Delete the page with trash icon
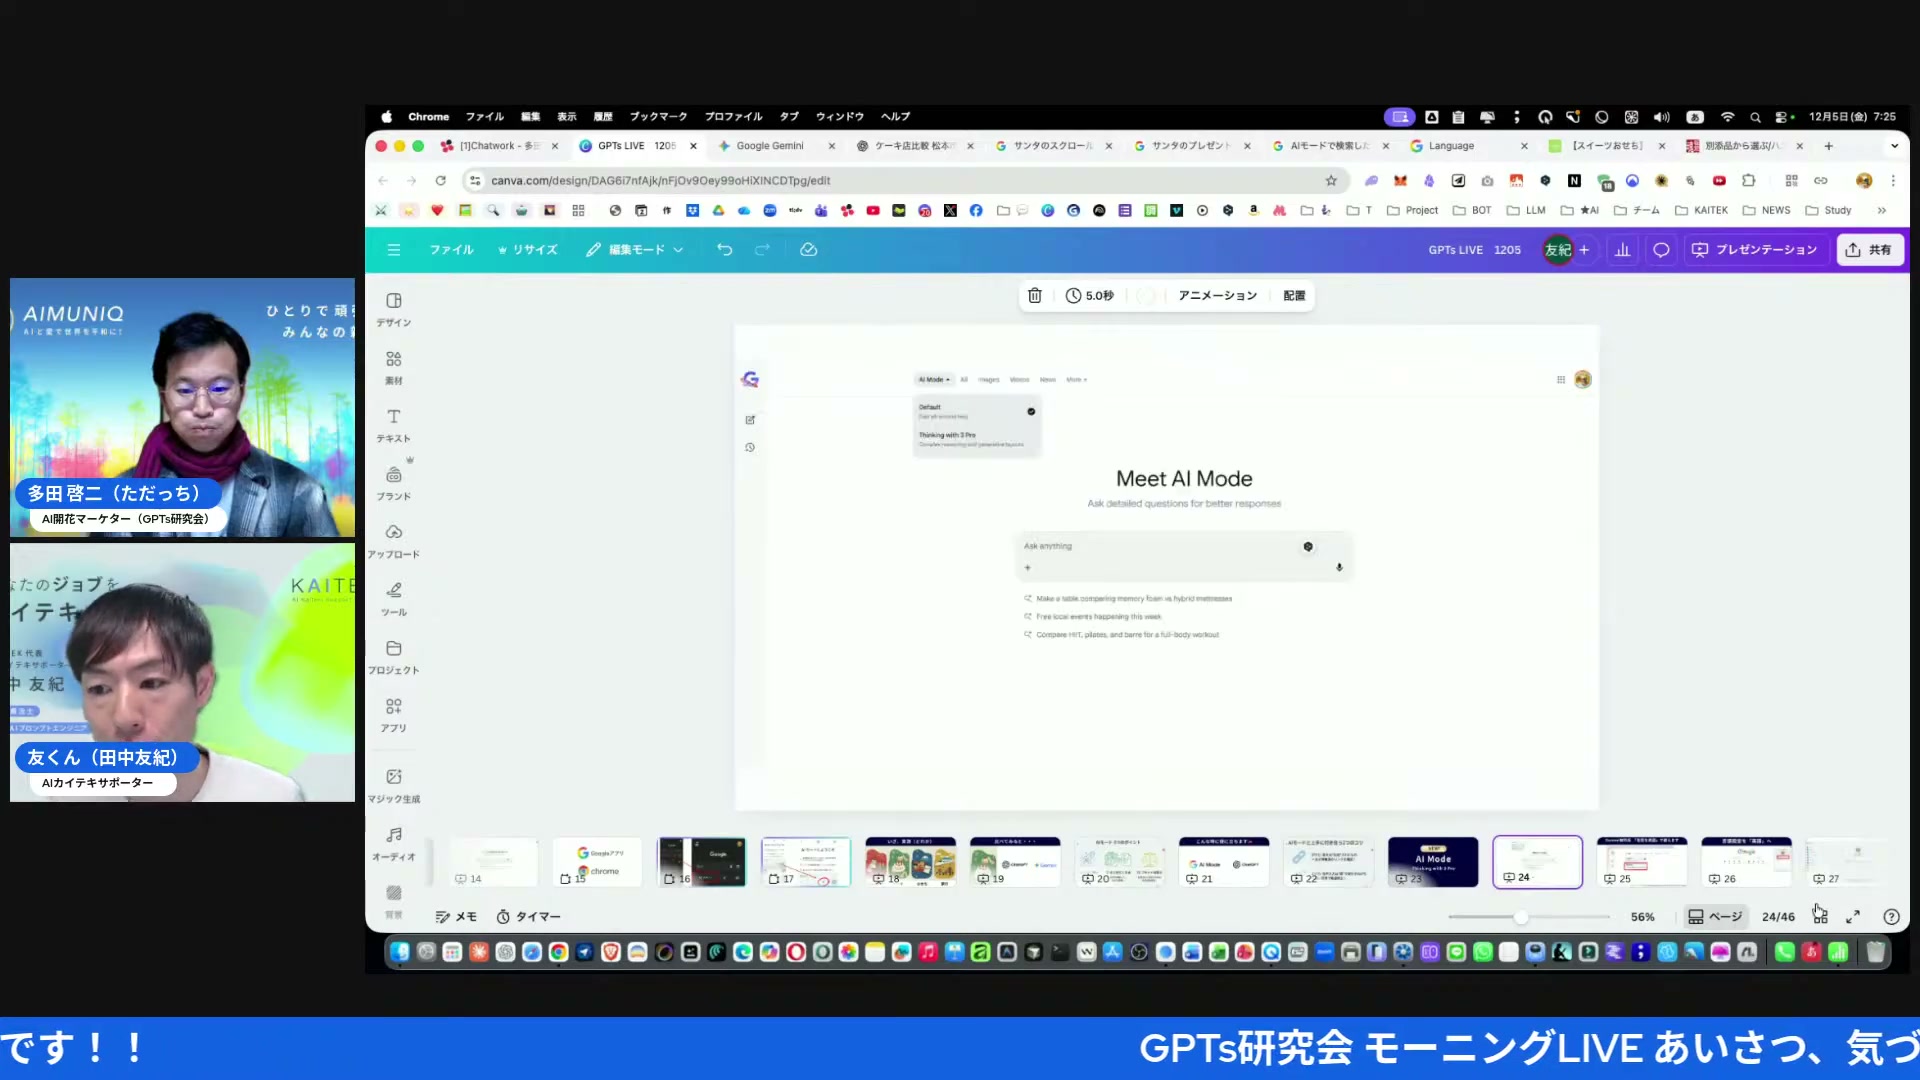This screenshot has width=1920, height=1080. tap(1035, 296)
